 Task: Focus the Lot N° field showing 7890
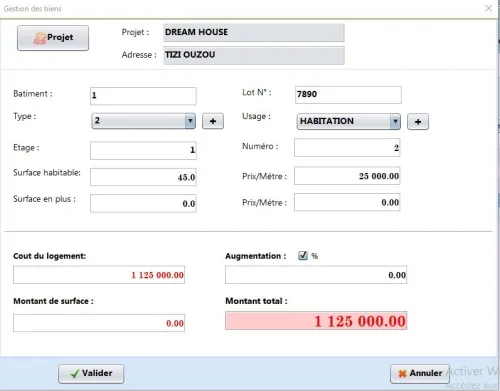[348, 95]
